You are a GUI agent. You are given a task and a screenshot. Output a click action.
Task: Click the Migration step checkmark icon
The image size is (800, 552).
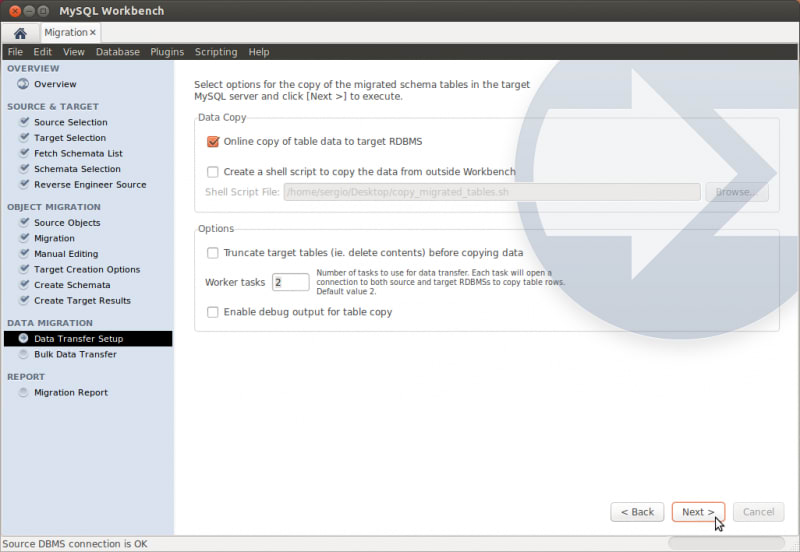tap(24, 238)
